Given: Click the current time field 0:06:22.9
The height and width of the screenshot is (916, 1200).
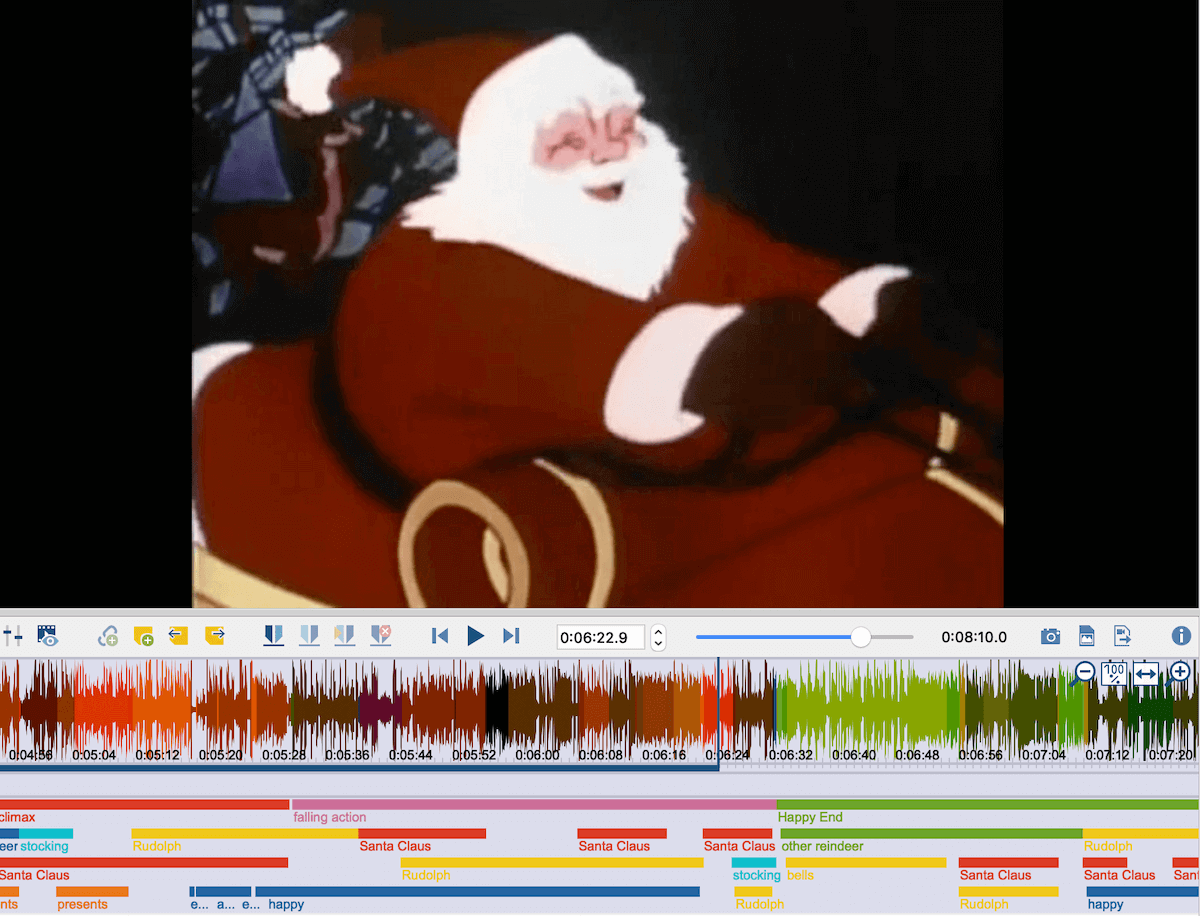Looking at the screenshot, I should (x=601, y=637).
